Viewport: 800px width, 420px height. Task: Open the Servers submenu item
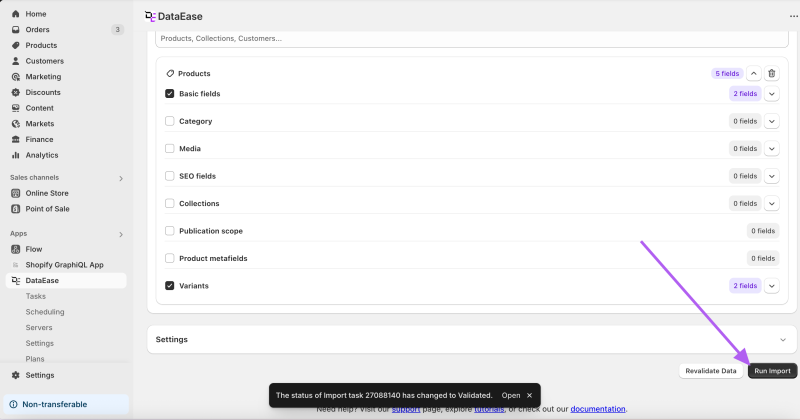click(x=39, y=328)
